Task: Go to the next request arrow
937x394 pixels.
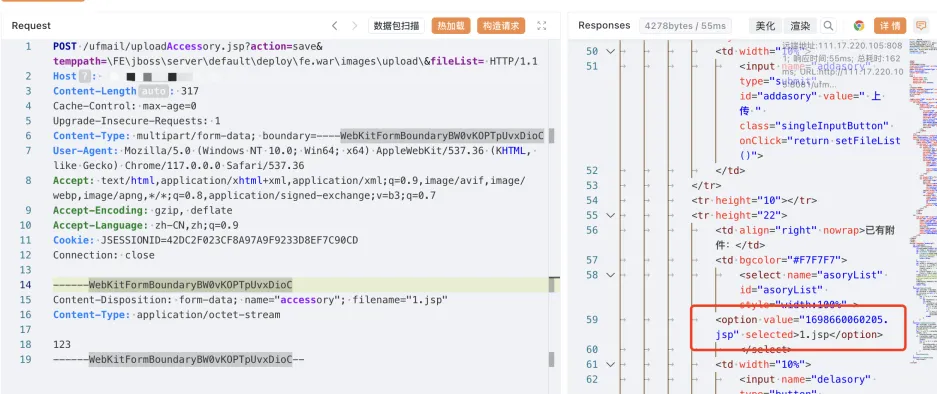Action: (x=354, y=26)
